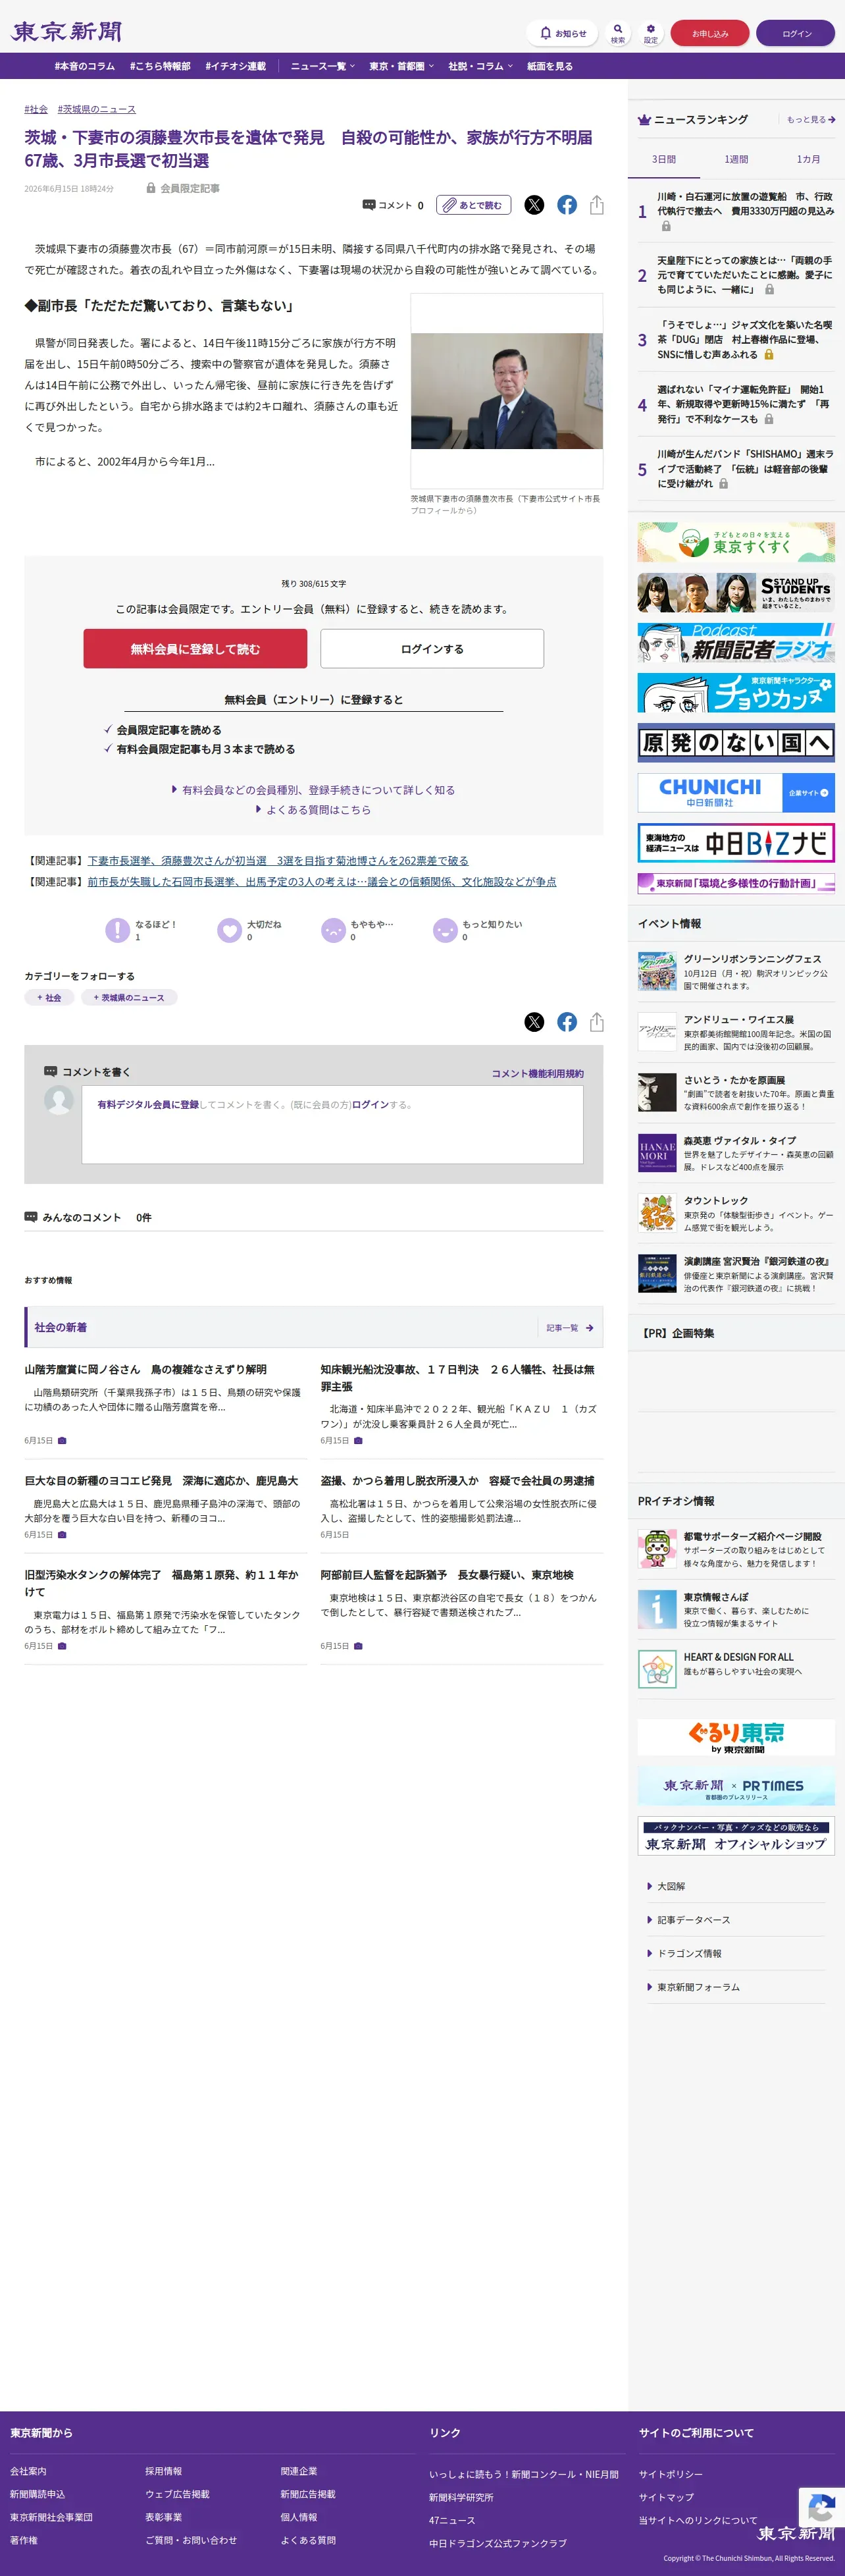Image resolution: width=845 pixels, height=2576 pixels.
Task: Open 東京すくすく banner
Action: tap(736, 542)
